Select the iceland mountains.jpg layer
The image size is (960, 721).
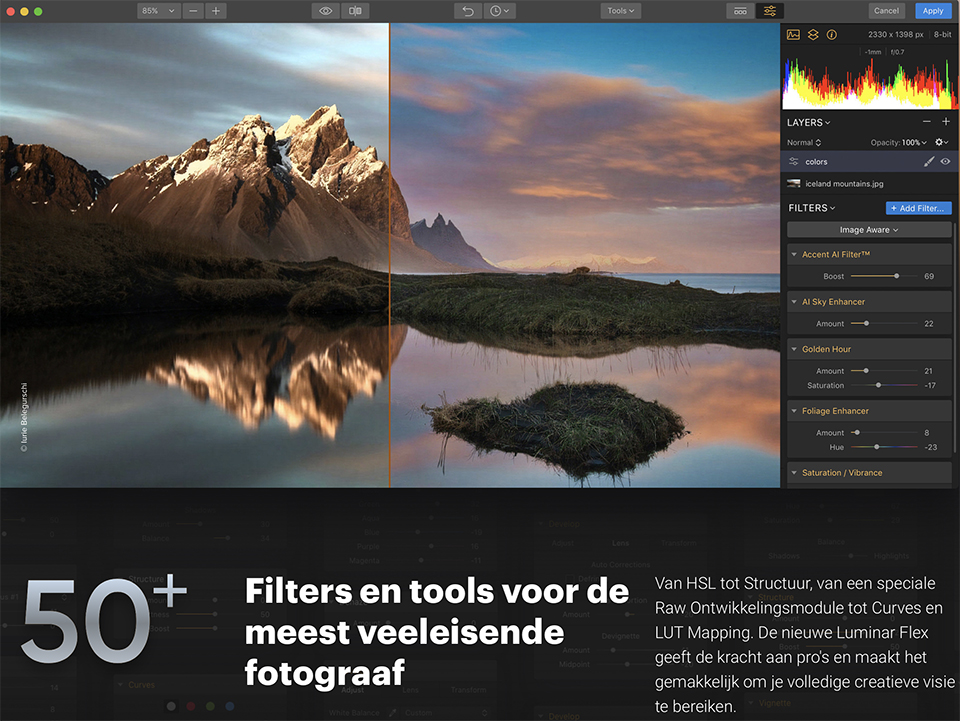click(869, 184)
